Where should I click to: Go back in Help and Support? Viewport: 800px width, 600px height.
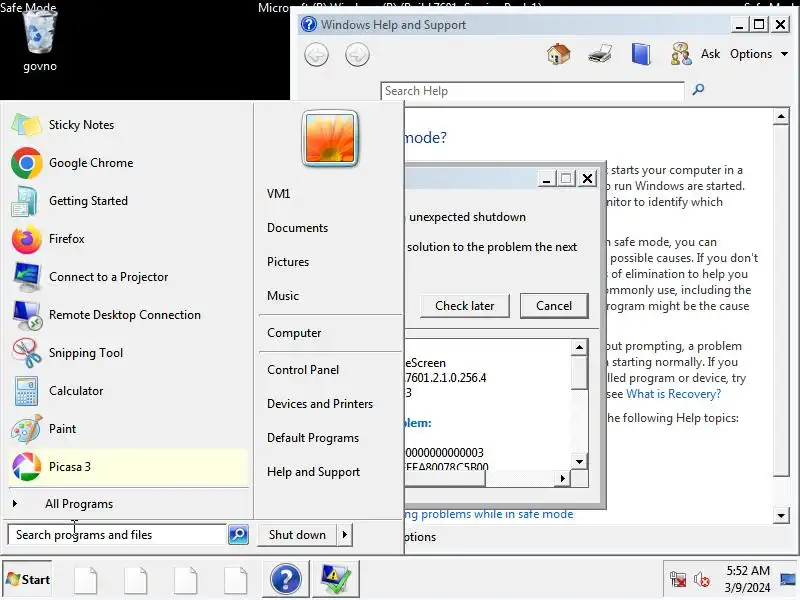tap(316, 55)
